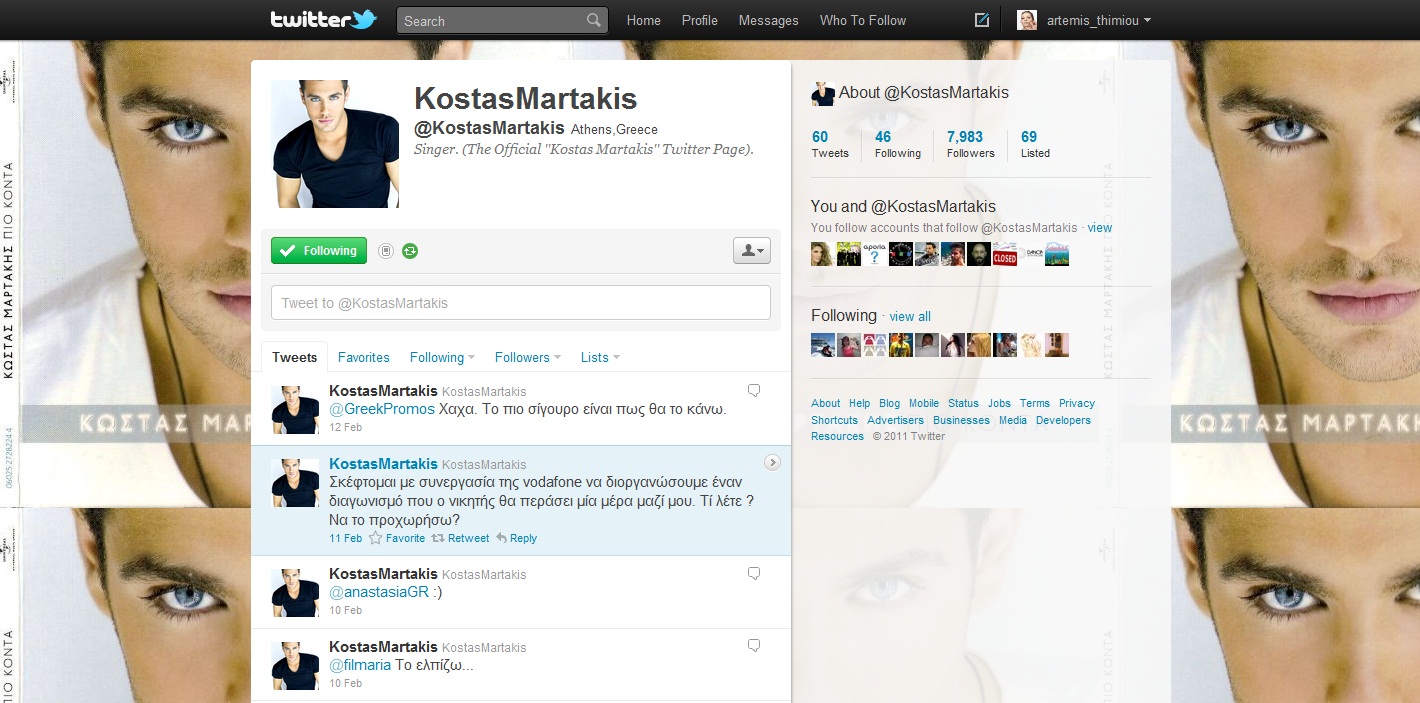Image resolution: width=1420 pixels, height=703 pixels.
Task: Favorite the 11 Feb vodafone tweet
Action: pos(397,538)
